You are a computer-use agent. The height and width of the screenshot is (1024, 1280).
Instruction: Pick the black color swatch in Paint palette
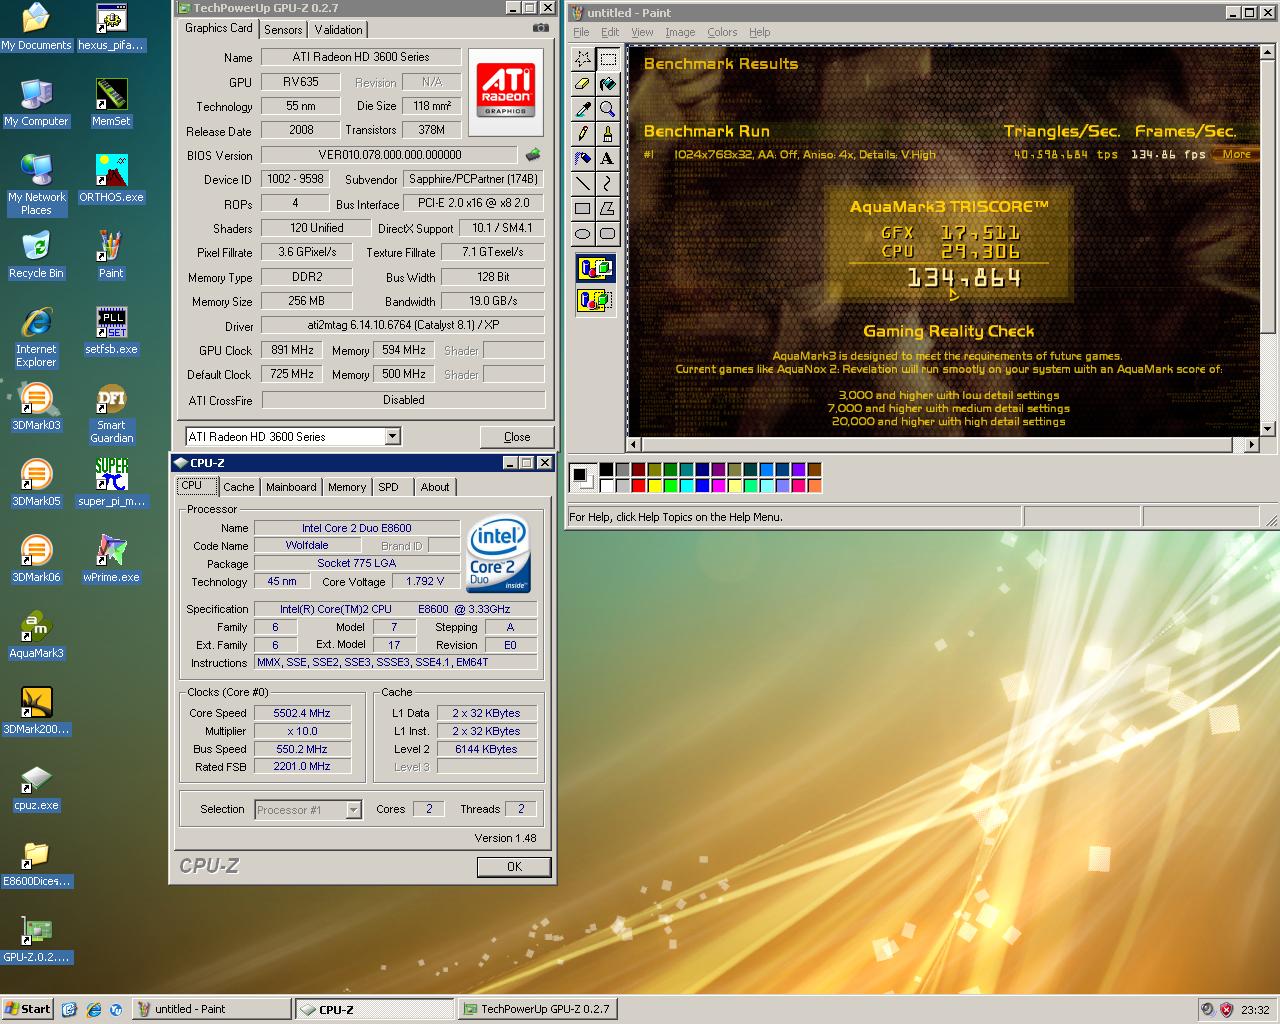[606, 470]
